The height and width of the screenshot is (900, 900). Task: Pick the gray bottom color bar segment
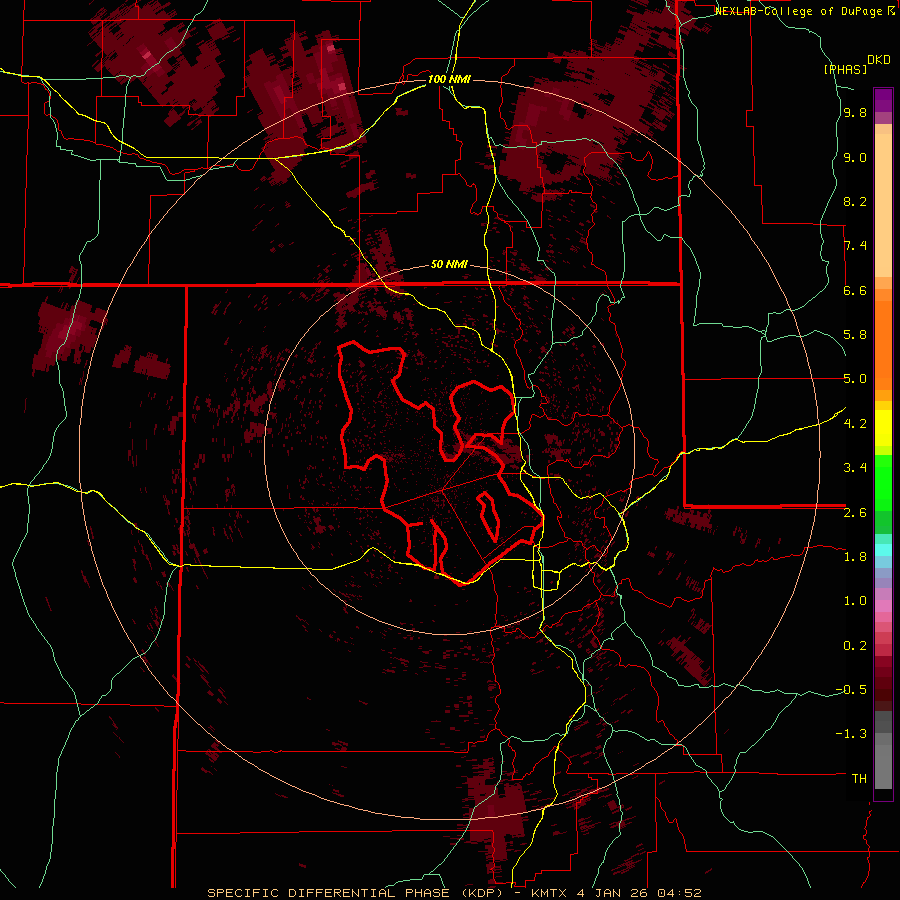click(883, 766)
